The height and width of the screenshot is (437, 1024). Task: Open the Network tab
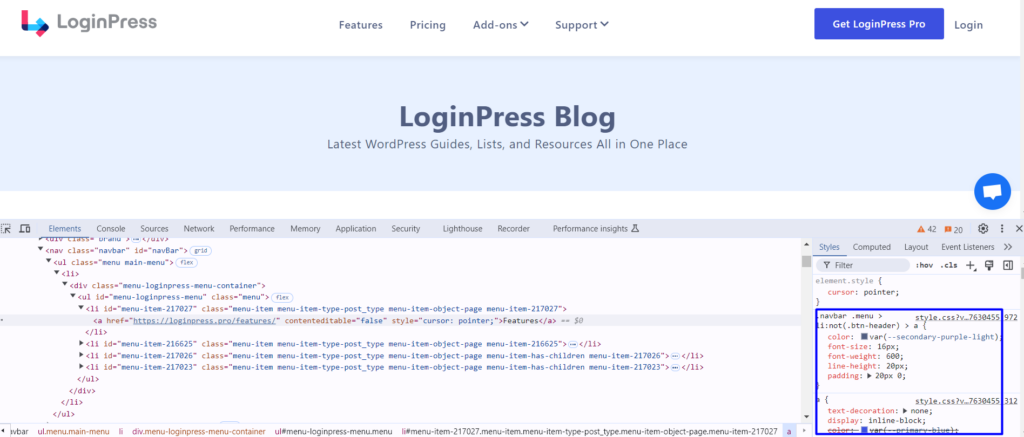[x=199, y=229]
